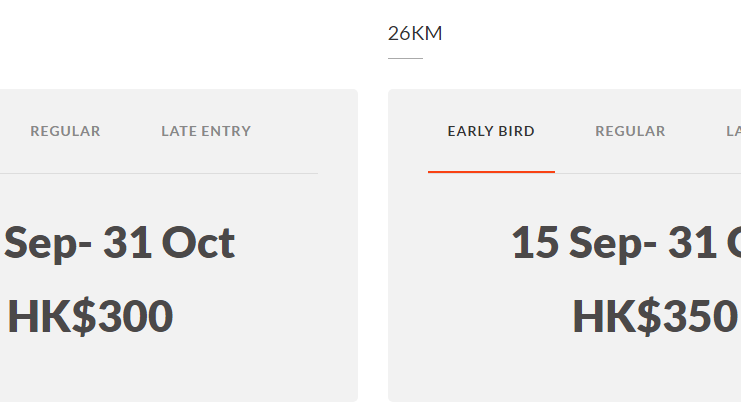The height and width of the screenshot is (417, 741).
Task: Click blank card space right of LATE ENTRY tab
Action: [300, 131]
